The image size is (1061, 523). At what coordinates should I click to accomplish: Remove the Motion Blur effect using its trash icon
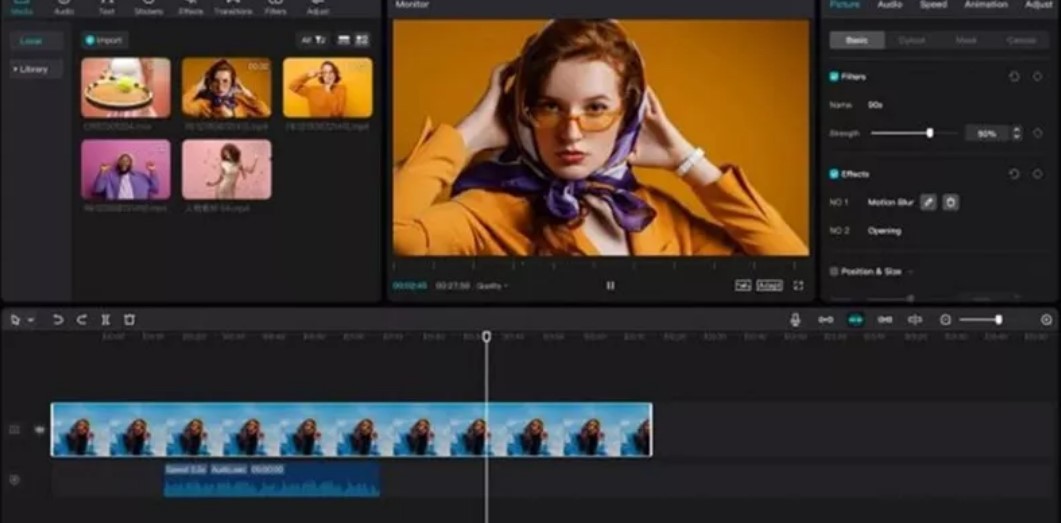click(950, 202)
